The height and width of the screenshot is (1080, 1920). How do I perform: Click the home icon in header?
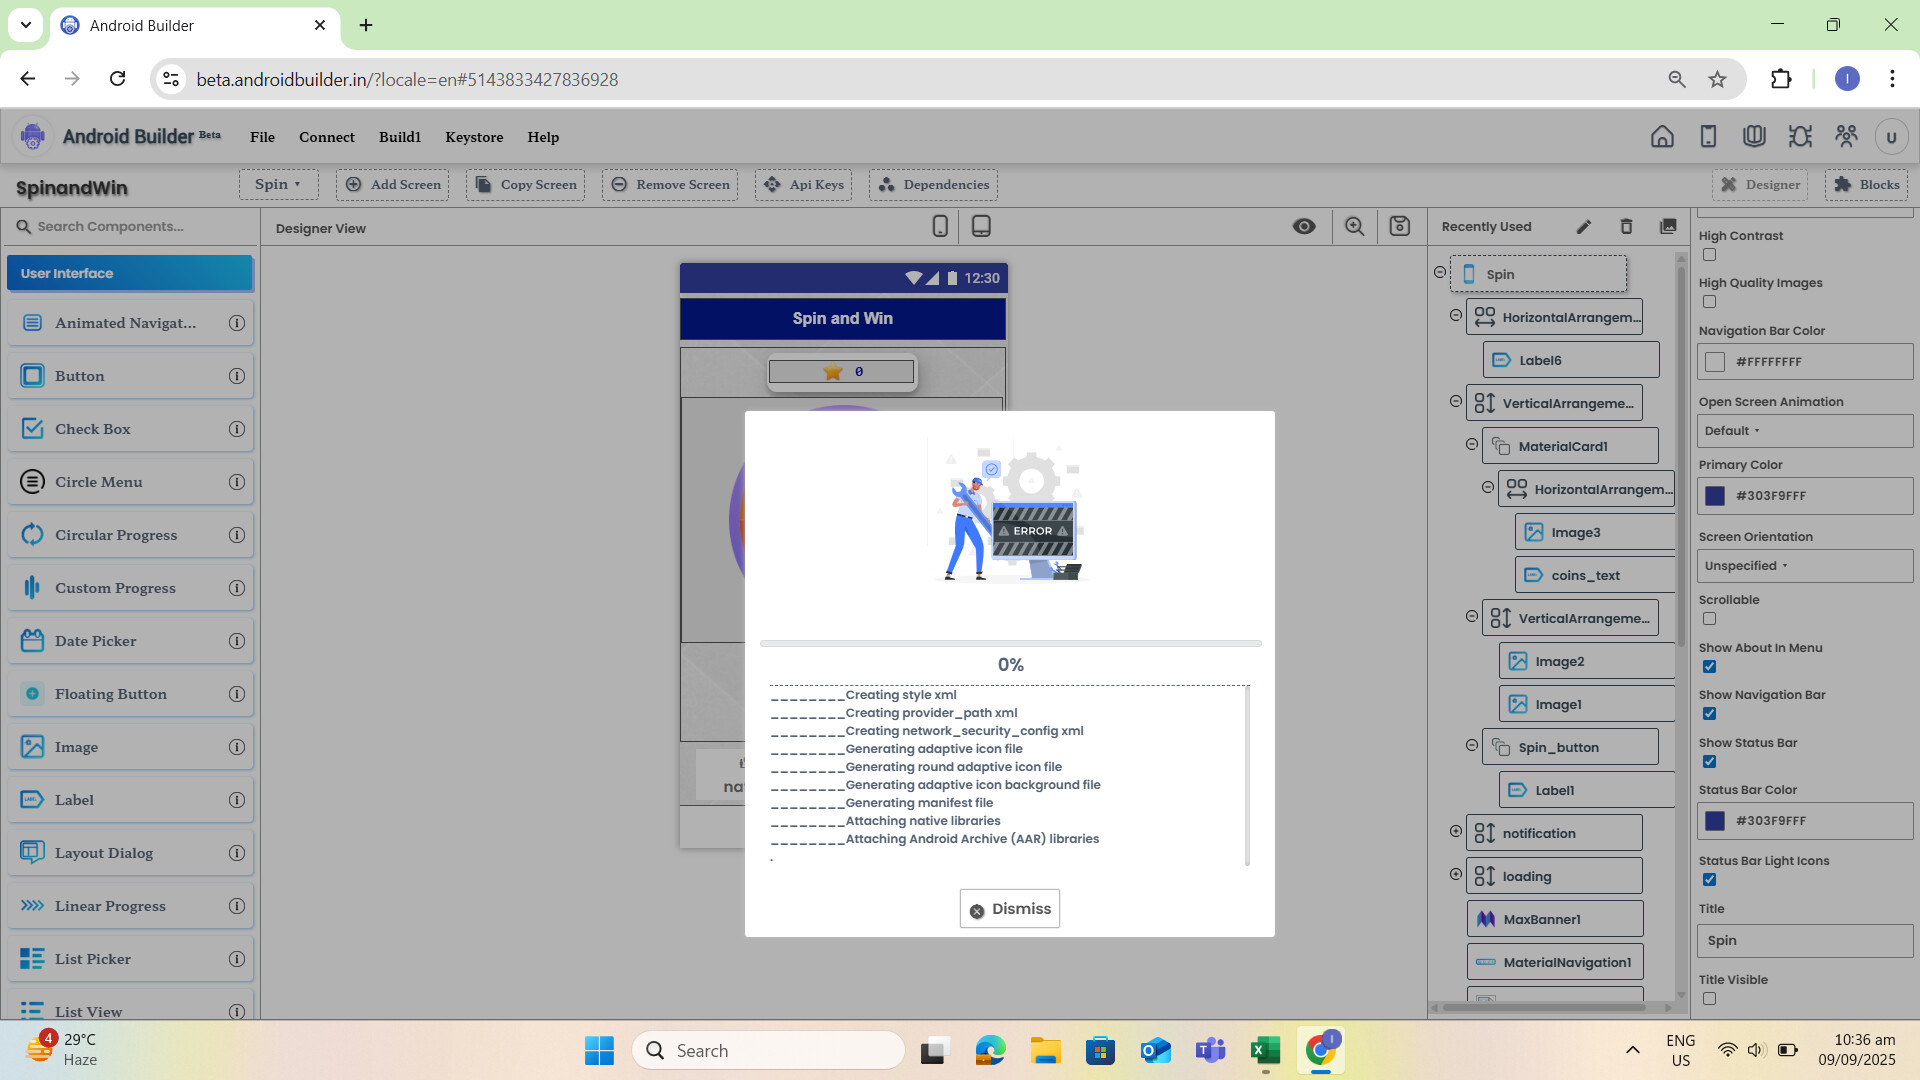point(1662,137)
